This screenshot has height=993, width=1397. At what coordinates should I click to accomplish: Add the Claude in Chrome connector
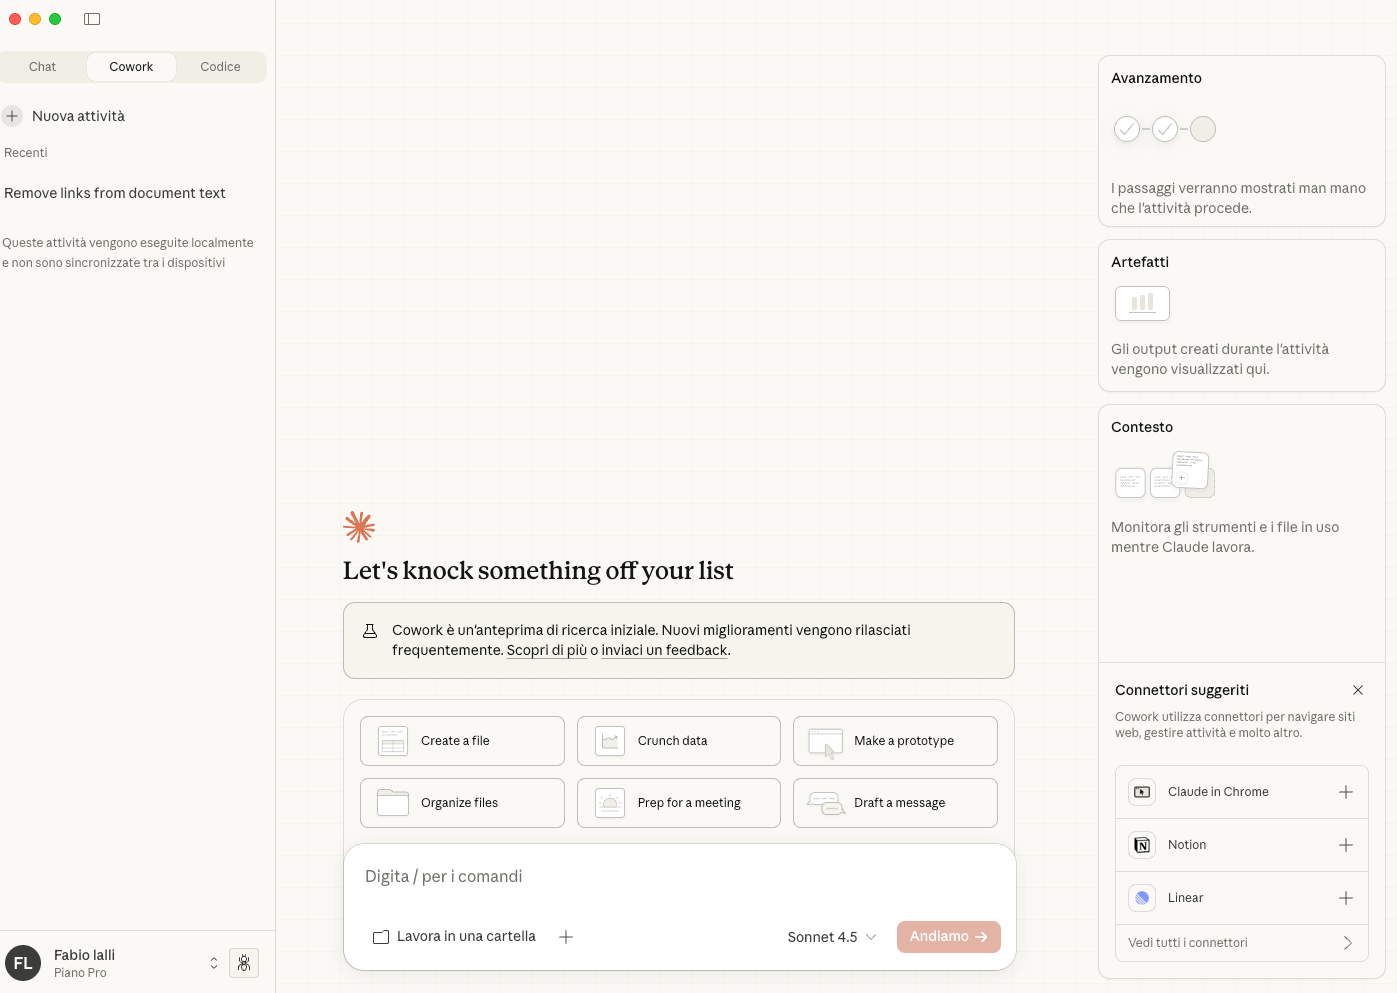tap(1345, 792)
